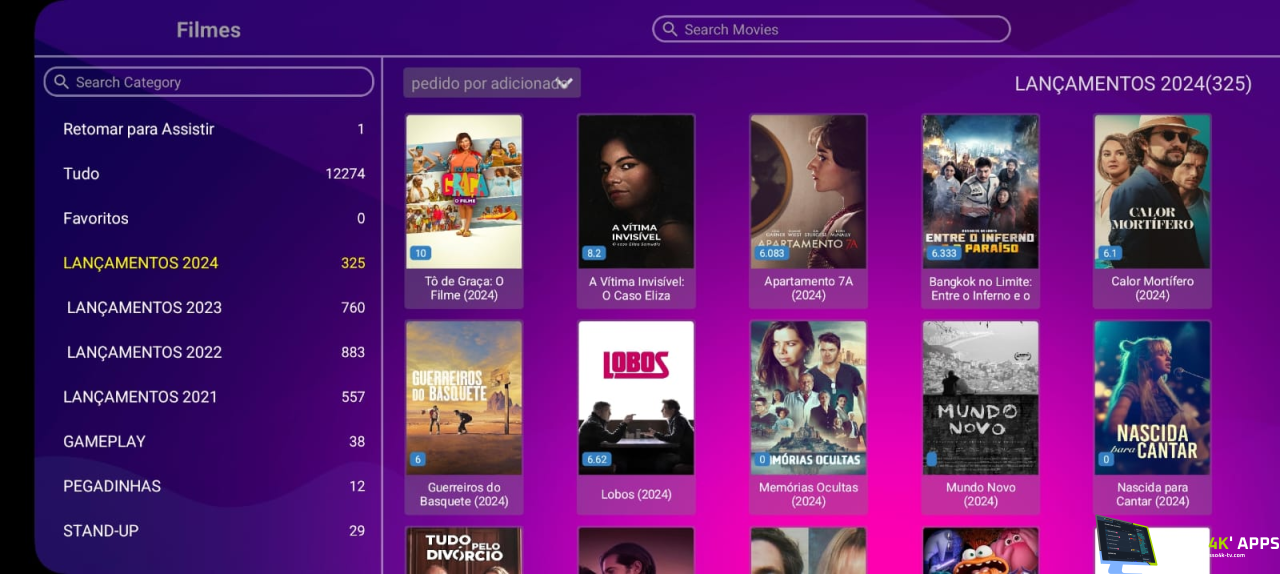Open Retomar para Assistir list

[x=214, y=129]
